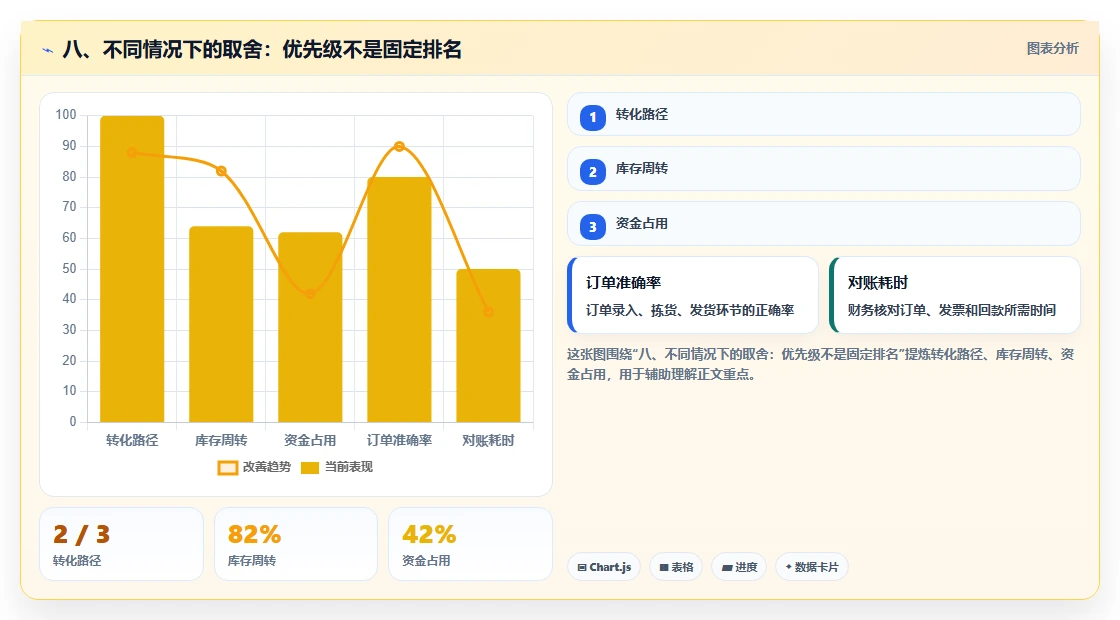Viewport: 1120px width, 620px height.
Task: Click the number 2 badge for 库存周转
Action: 592,171
